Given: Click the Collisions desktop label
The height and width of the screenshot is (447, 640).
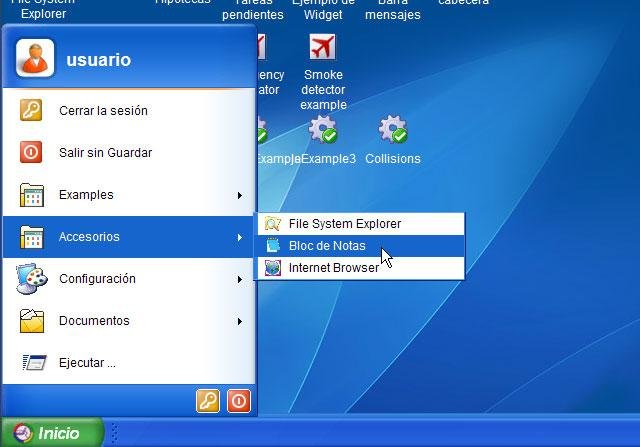Looking at the screenshot, I should click(393, 159).
